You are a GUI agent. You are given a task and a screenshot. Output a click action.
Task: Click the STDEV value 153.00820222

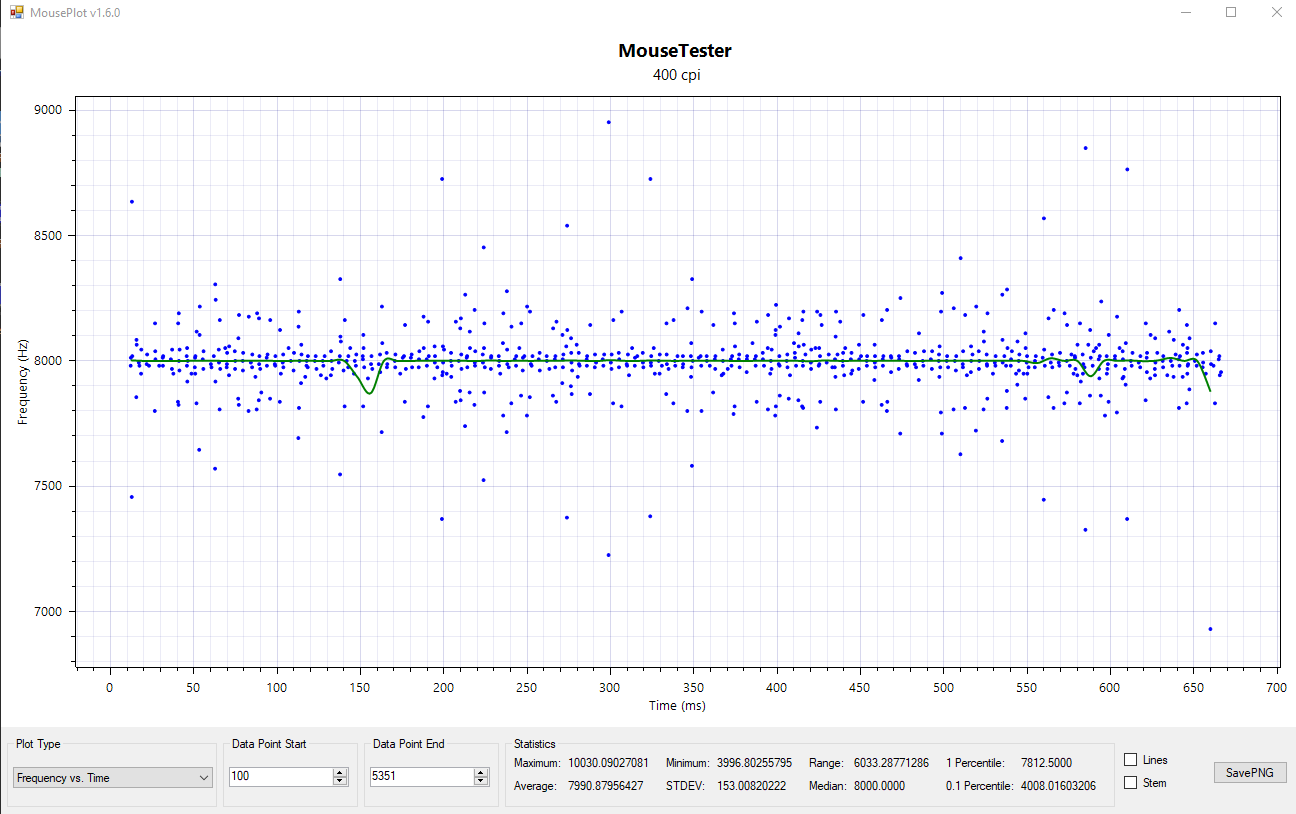coord(751,786)
